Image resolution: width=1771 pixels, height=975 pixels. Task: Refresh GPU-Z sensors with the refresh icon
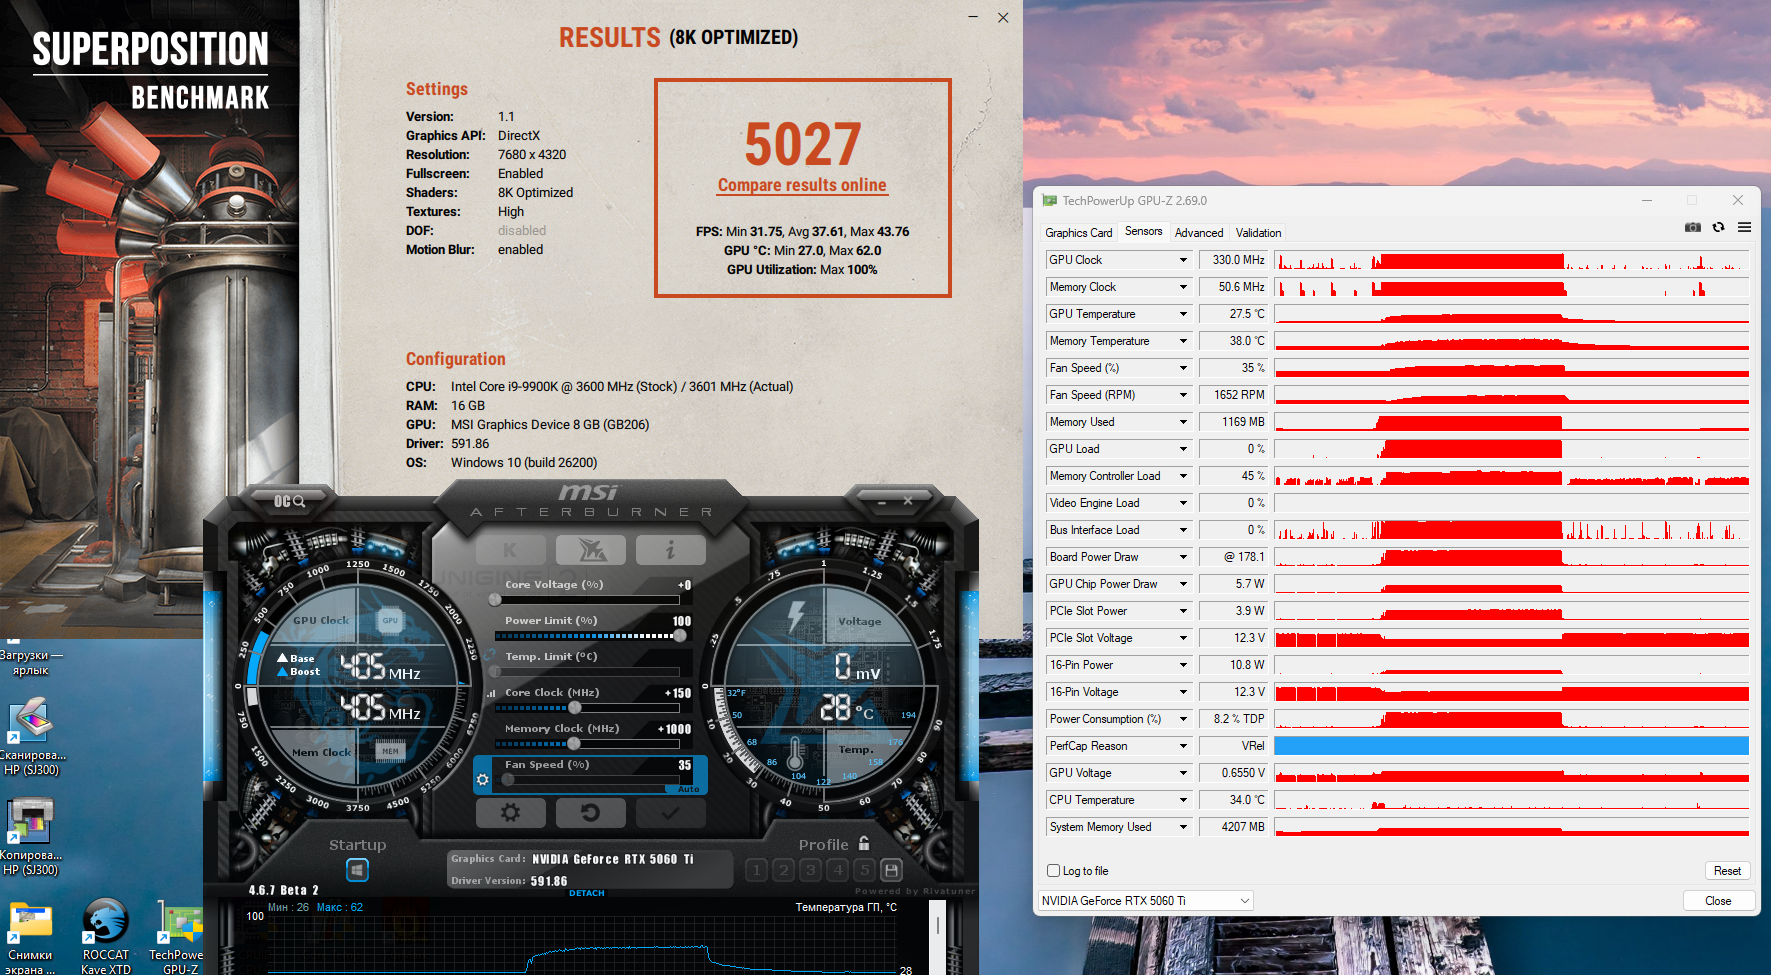tap(1718, 227)
